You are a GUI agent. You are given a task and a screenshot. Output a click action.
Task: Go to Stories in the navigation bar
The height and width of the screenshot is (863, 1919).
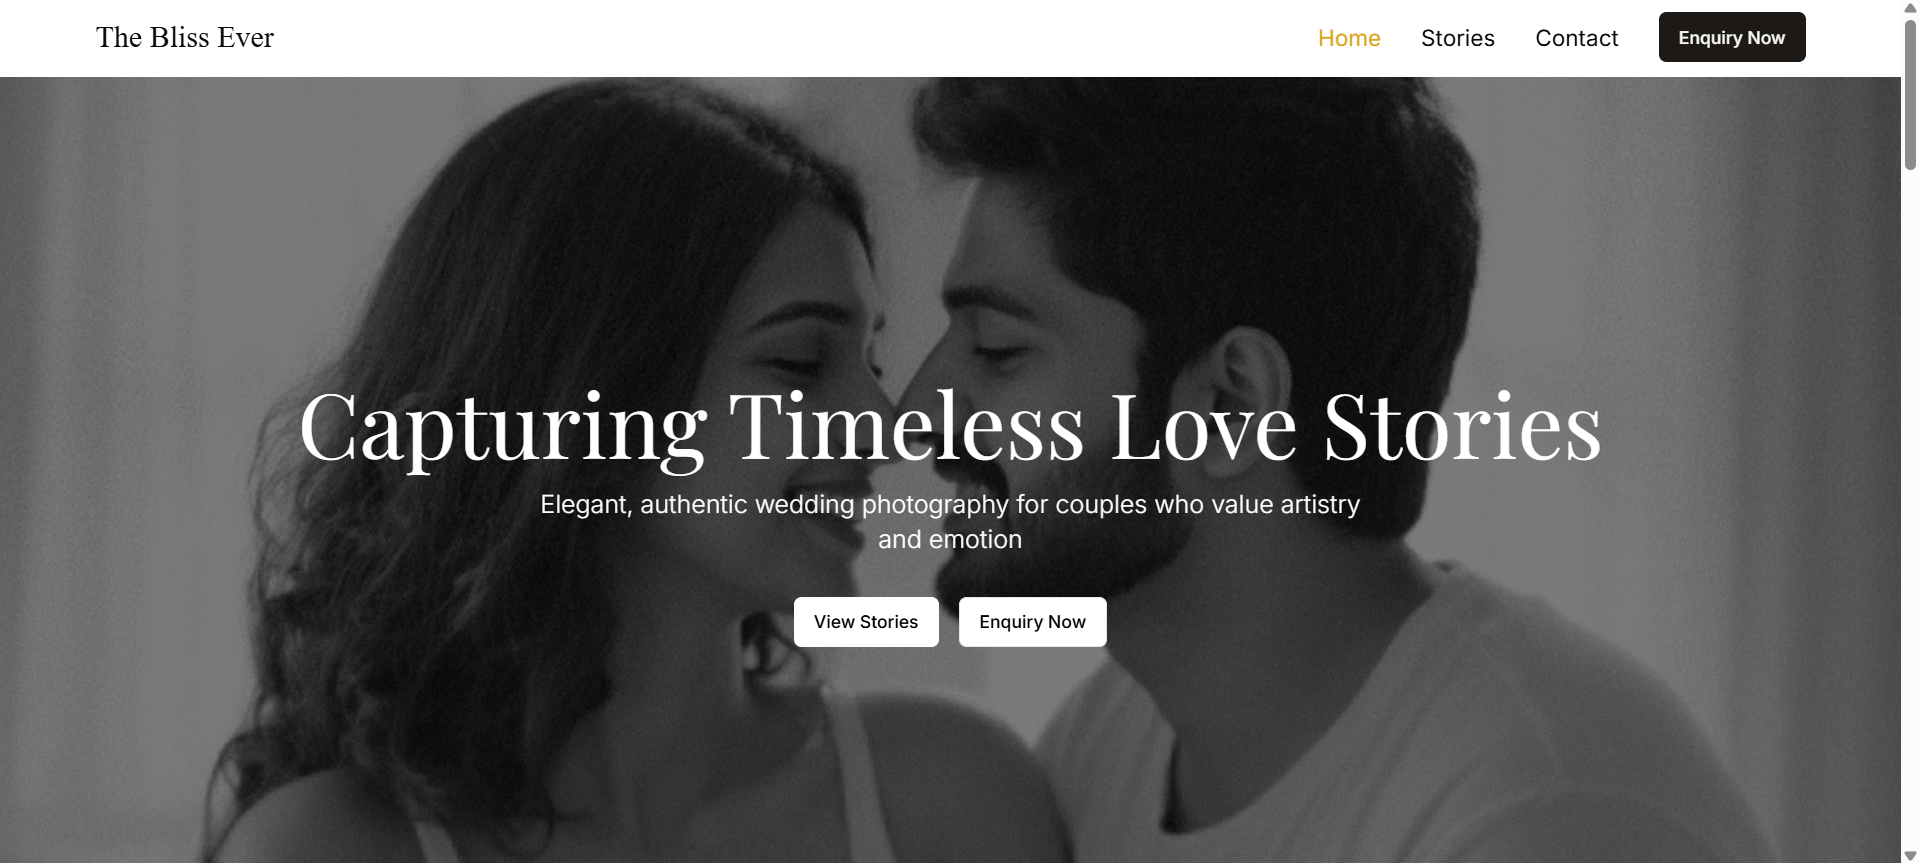[x=1458, y=38]
